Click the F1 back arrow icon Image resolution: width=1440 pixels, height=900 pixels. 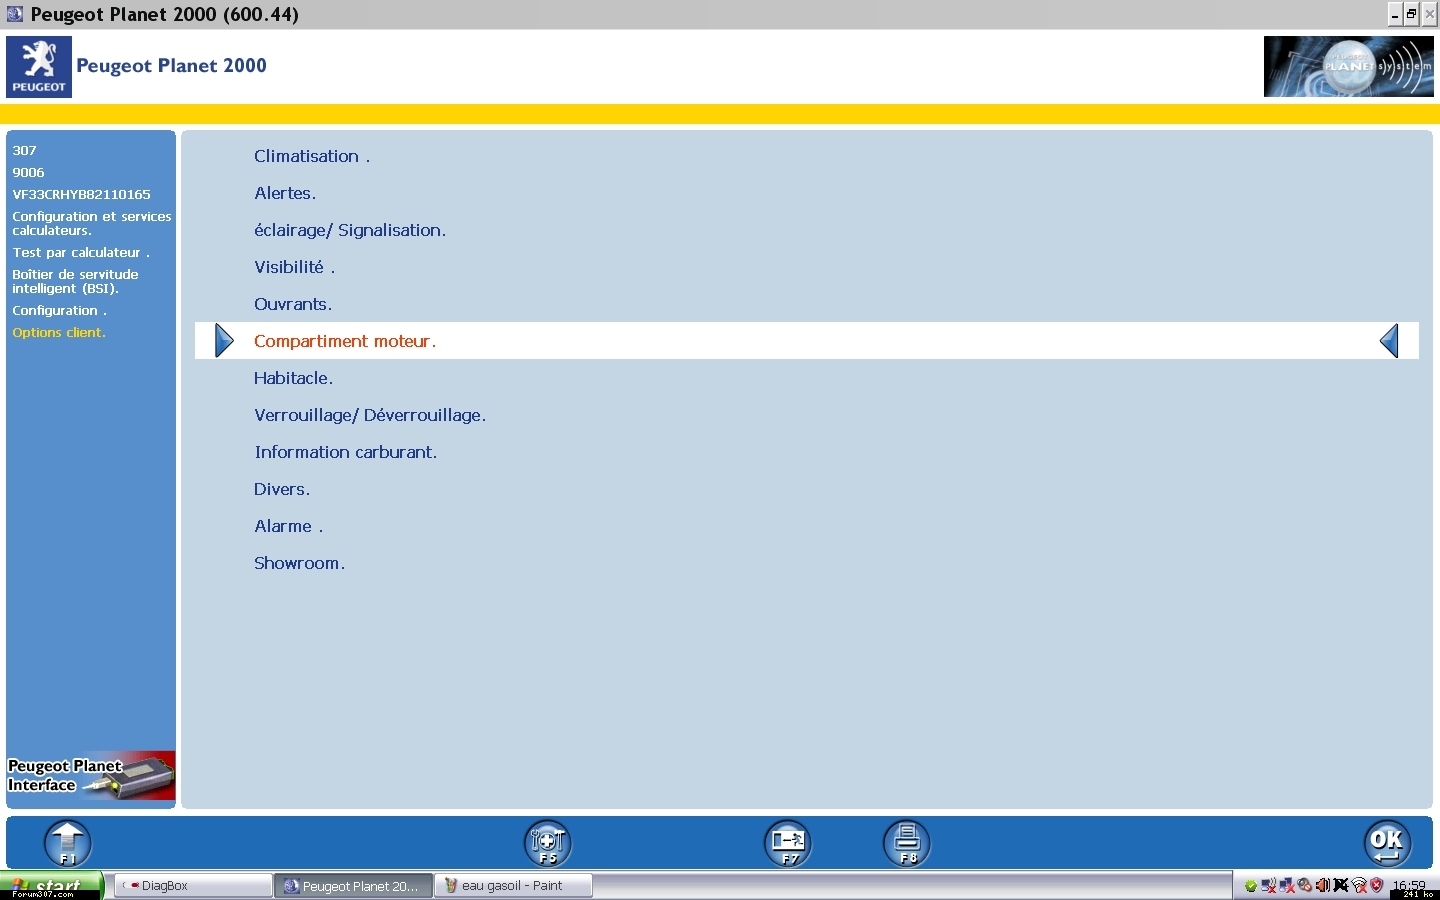click(68, 843)
